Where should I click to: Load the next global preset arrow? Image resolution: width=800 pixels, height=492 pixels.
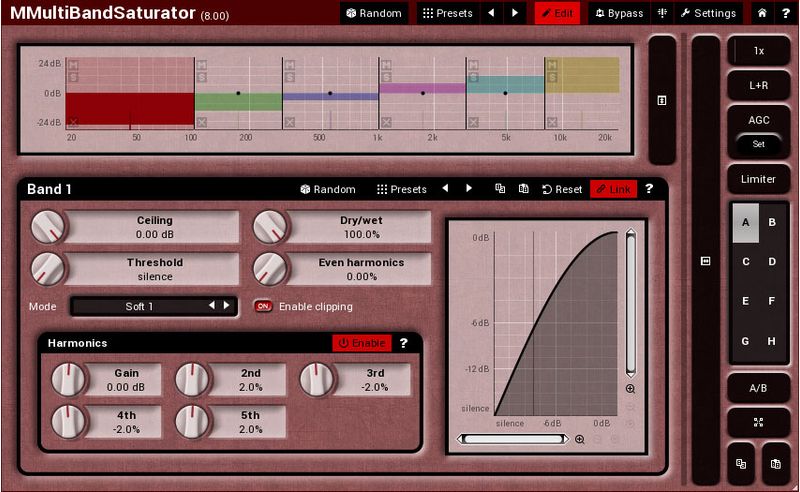(x=515, y=13)
